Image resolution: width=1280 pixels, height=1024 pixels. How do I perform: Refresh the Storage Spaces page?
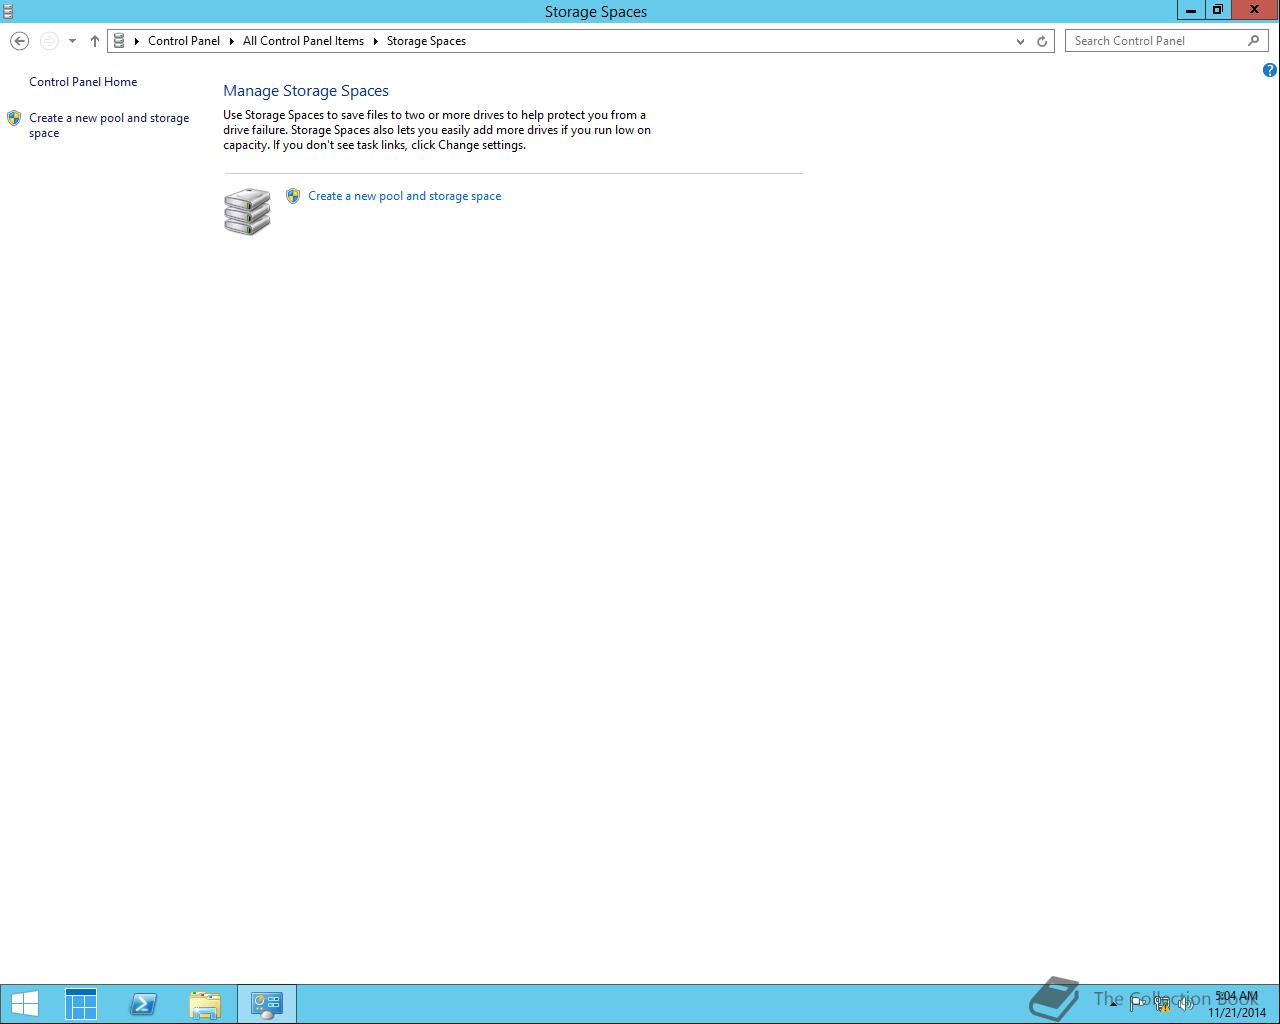pyautogui.click(x=1042, y=41)
